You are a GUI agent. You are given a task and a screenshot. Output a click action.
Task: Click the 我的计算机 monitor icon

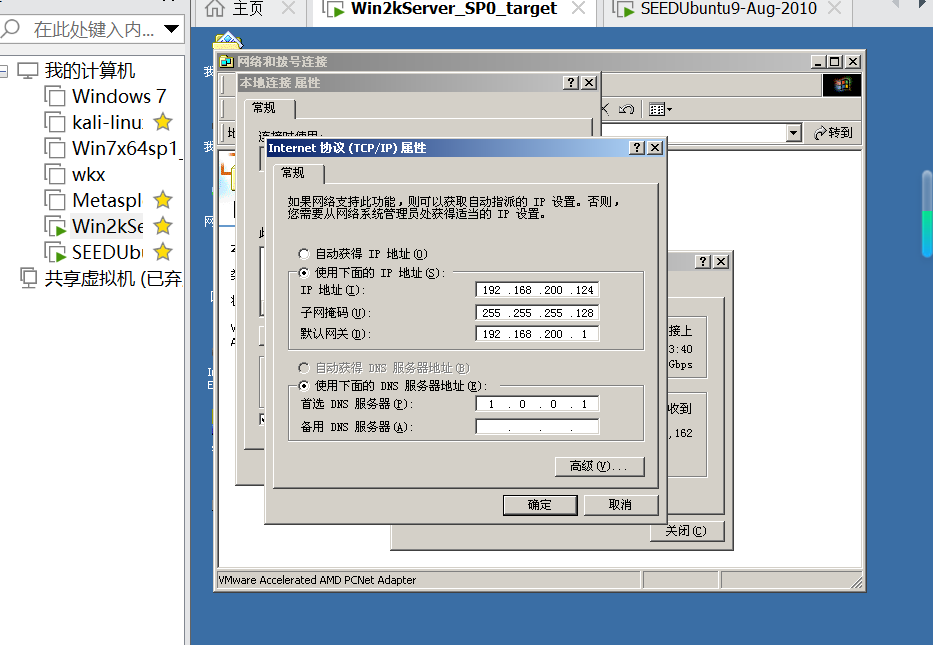click(x=27, y=71)
